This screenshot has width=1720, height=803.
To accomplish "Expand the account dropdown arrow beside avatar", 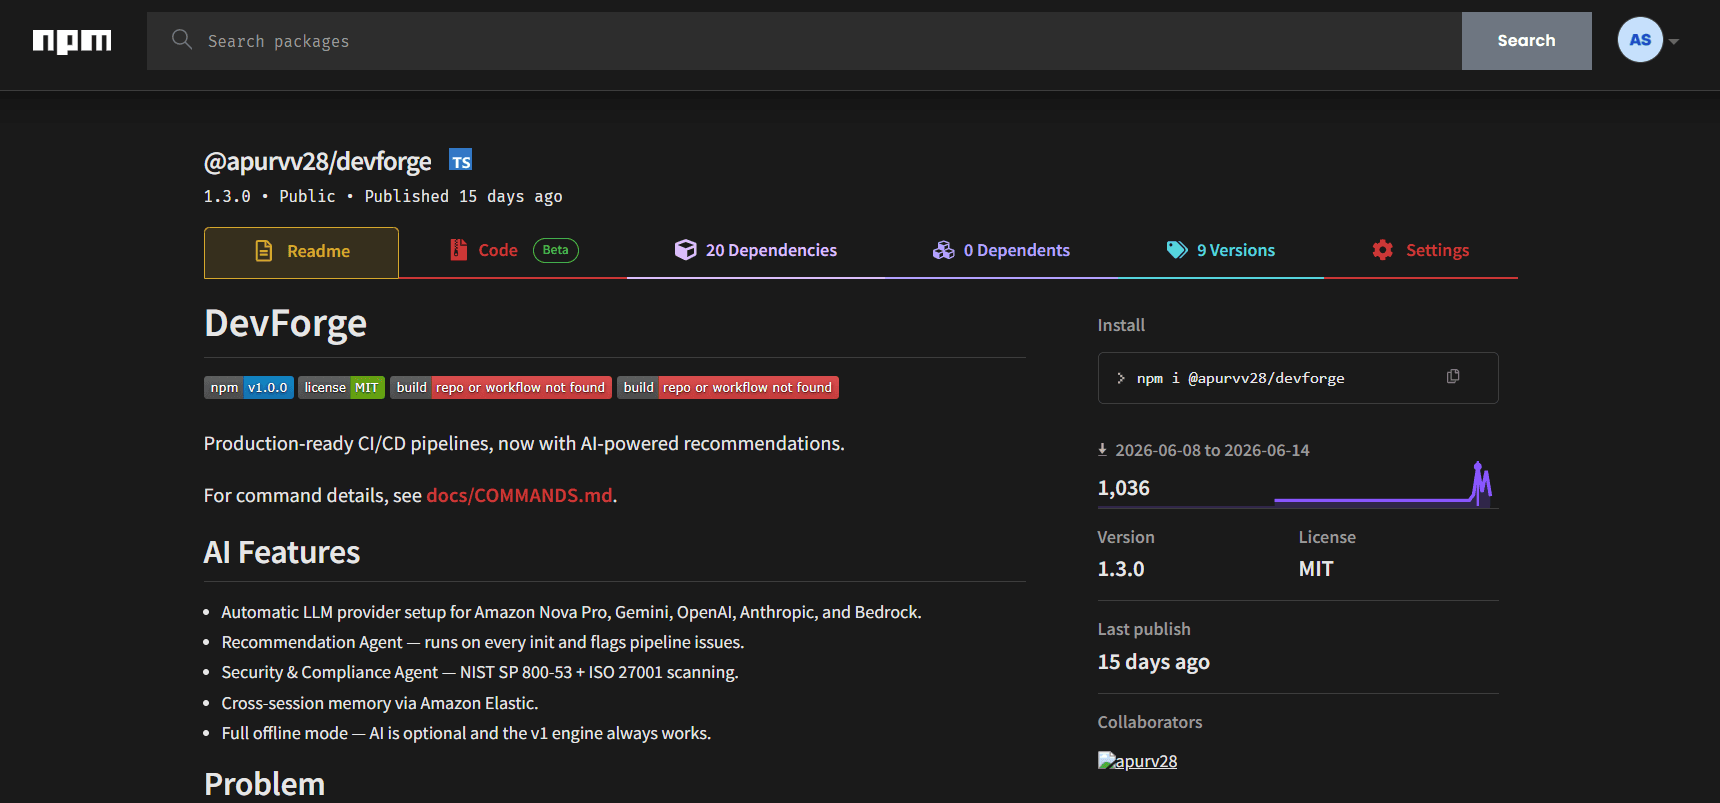I will tap(1674, 42).
